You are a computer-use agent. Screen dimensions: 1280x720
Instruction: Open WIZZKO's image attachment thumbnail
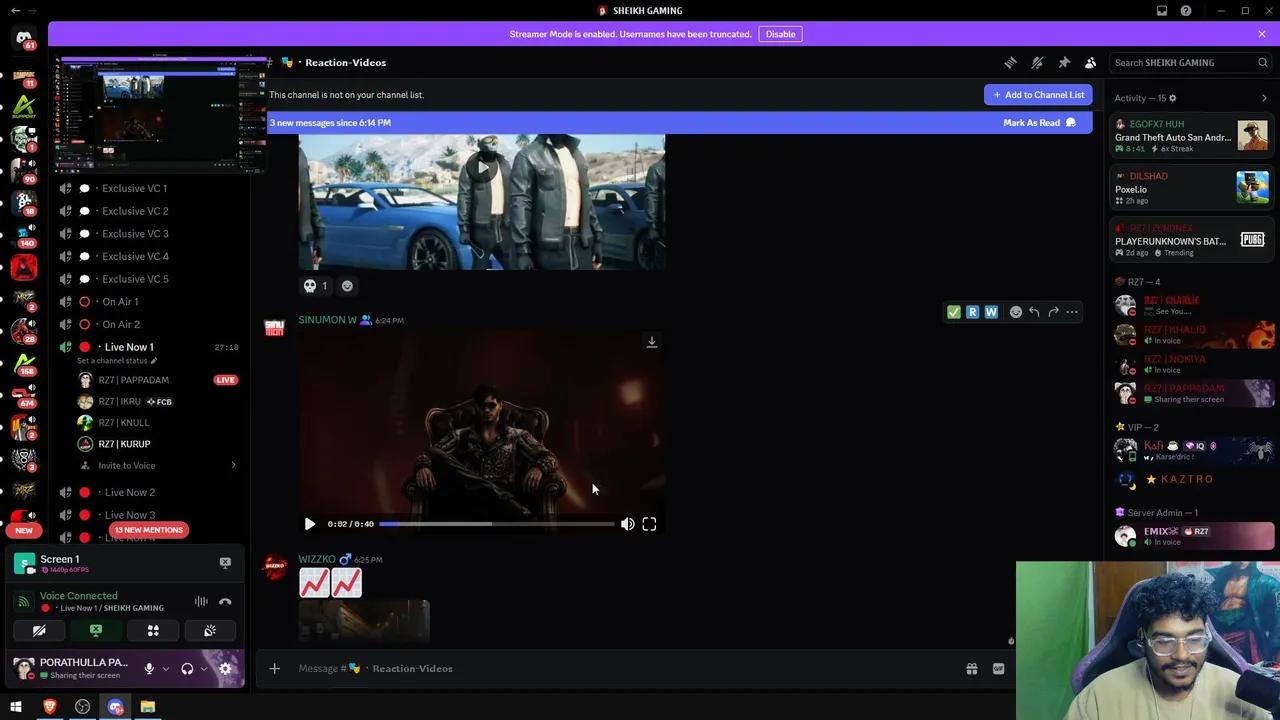pyautogui.click(x=364, y=620)
